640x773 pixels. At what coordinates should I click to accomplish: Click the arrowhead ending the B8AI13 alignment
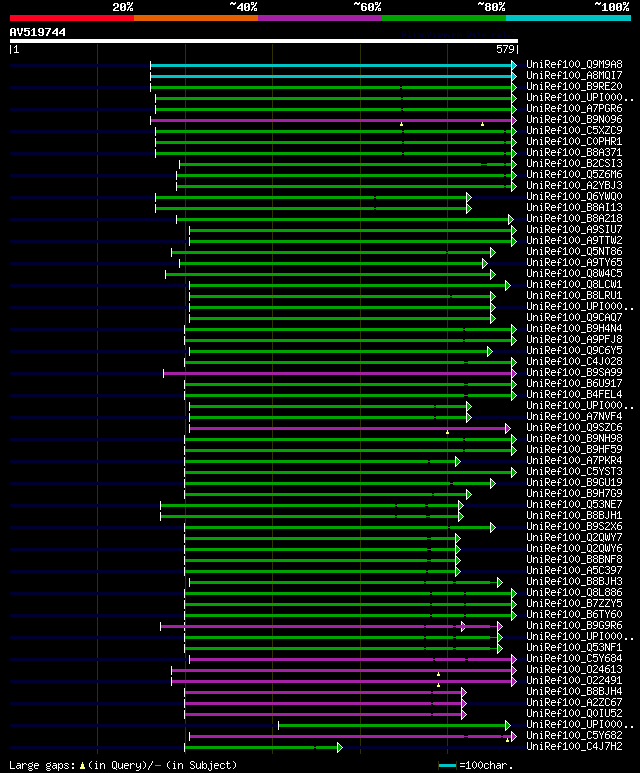pyautogui.click(x=469, y=209)
